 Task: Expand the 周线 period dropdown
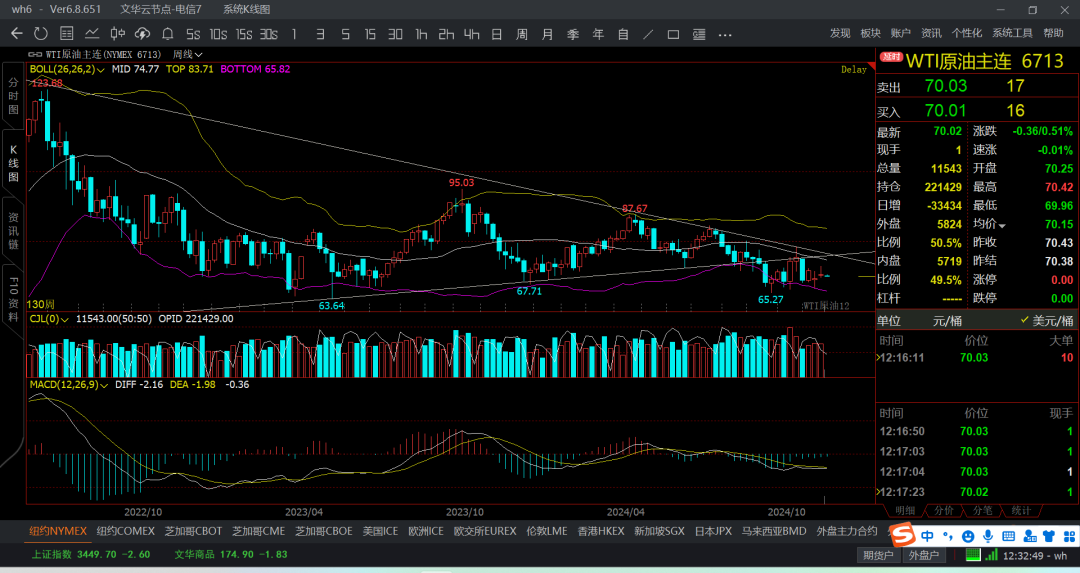point(183,53)
